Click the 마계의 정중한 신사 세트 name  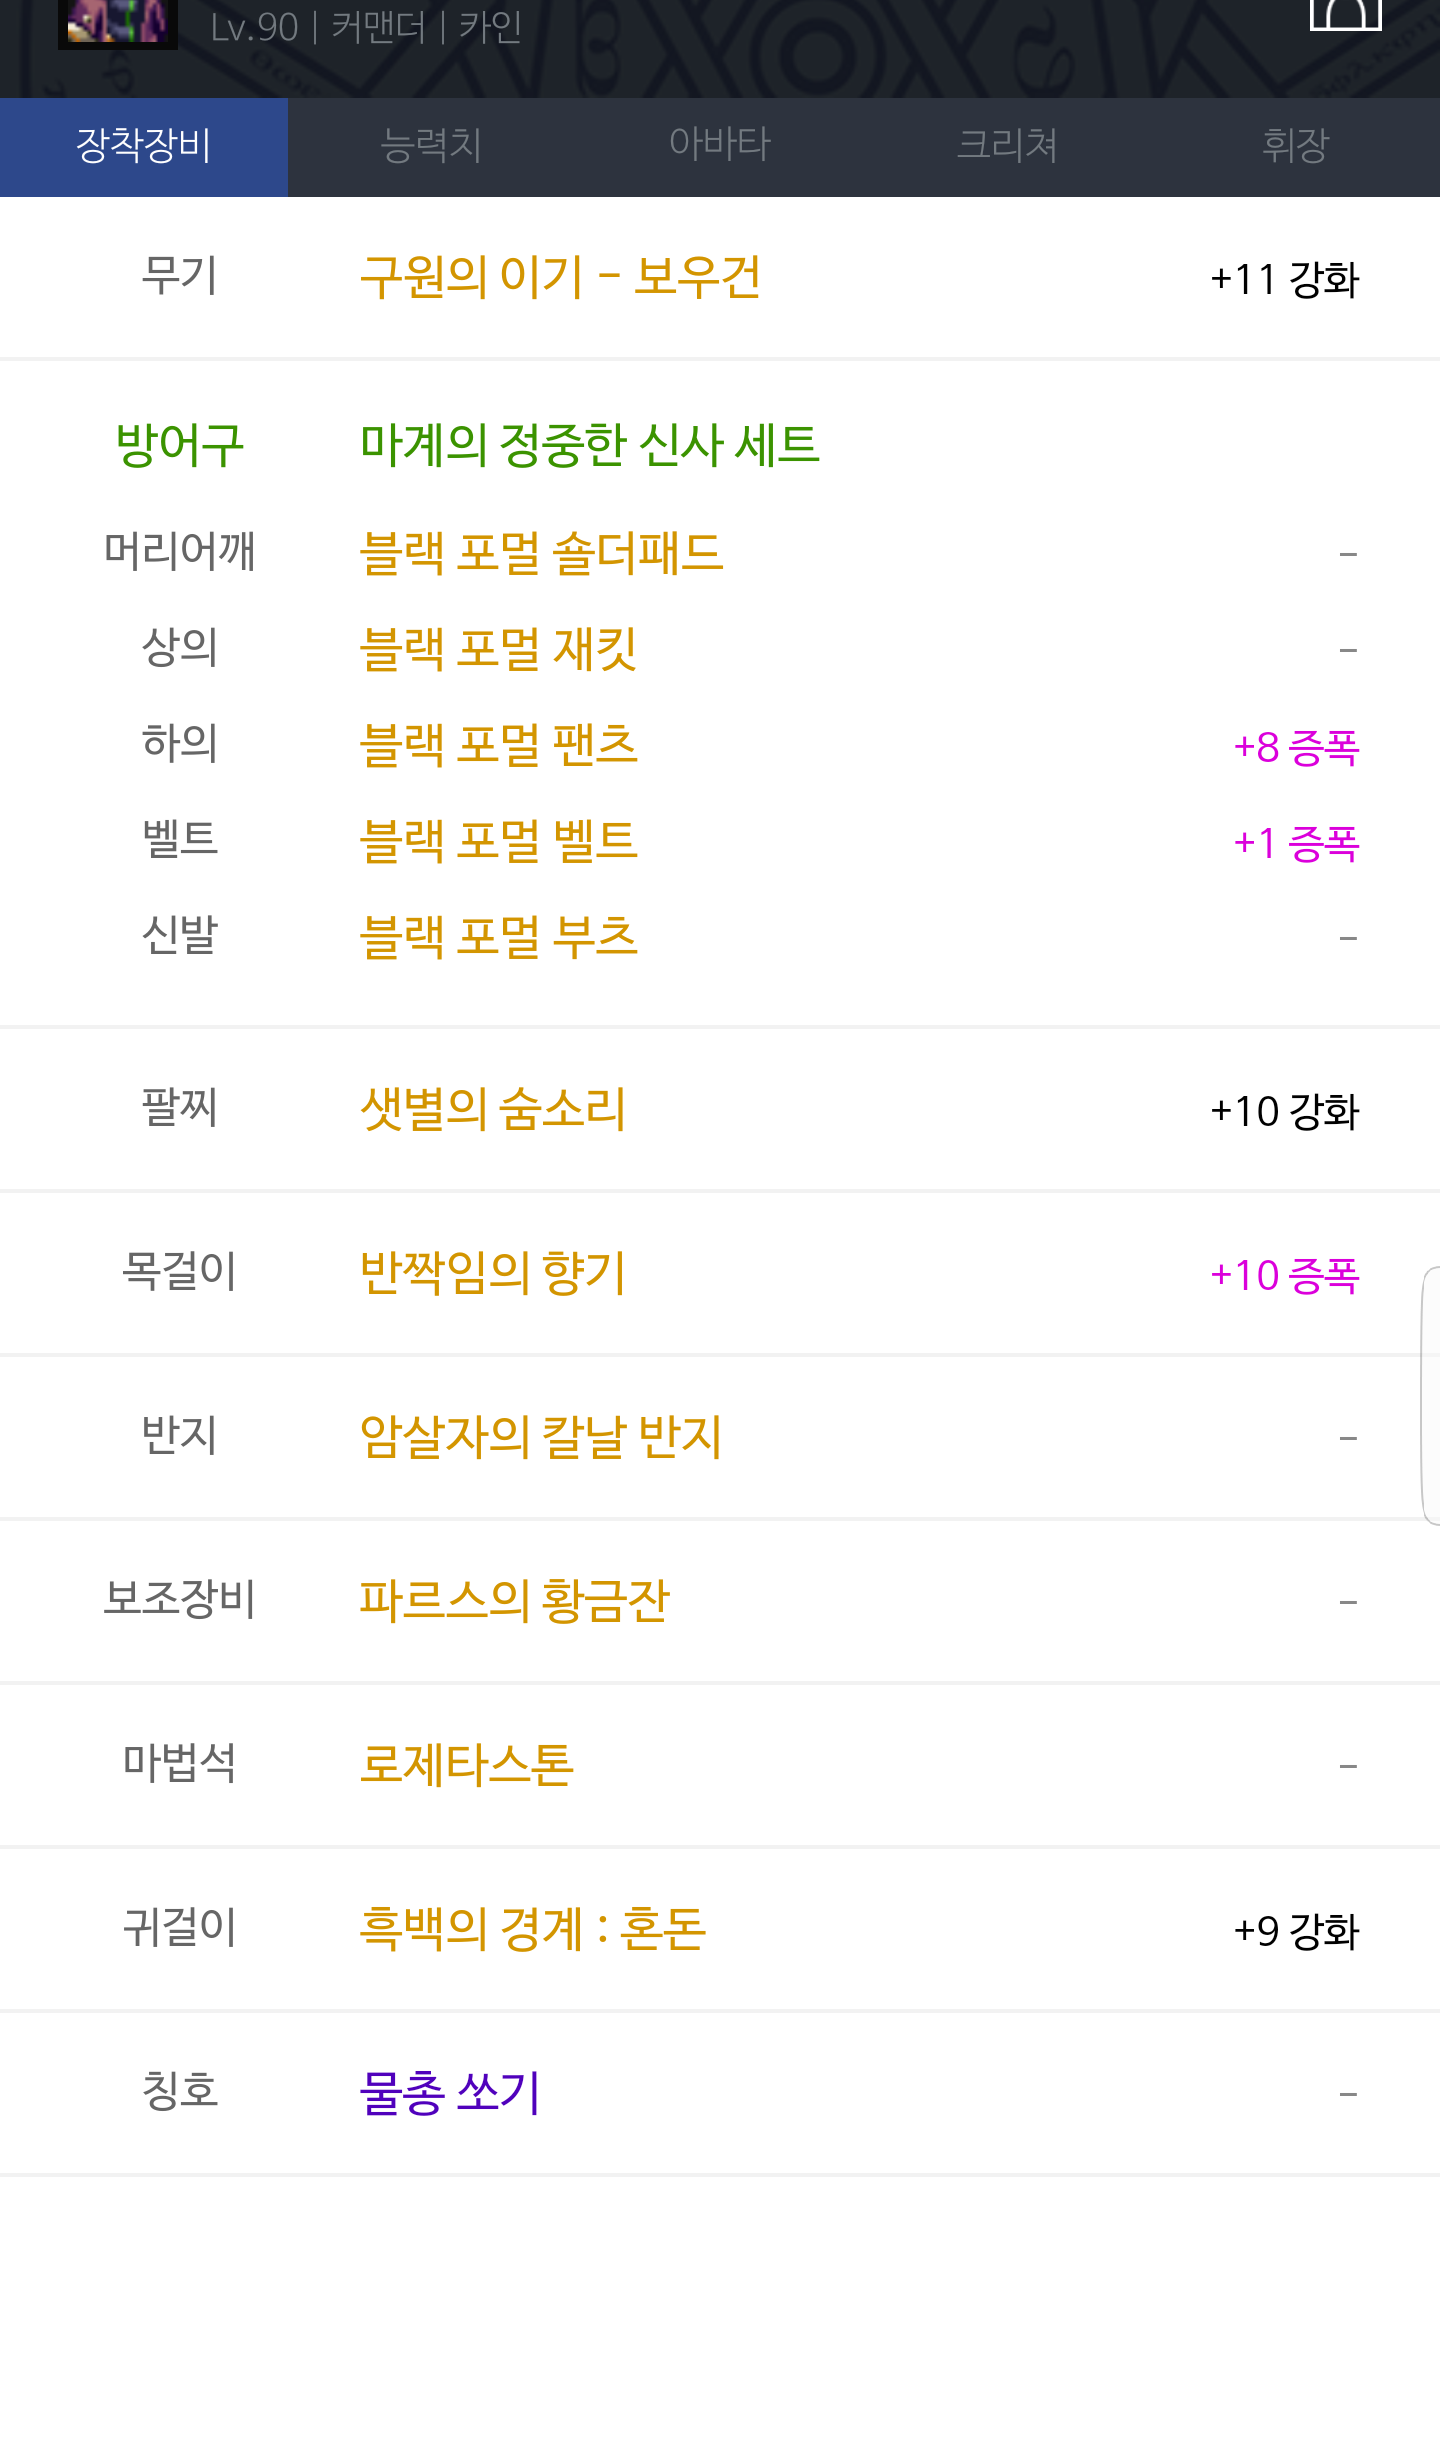coord(590,445)
